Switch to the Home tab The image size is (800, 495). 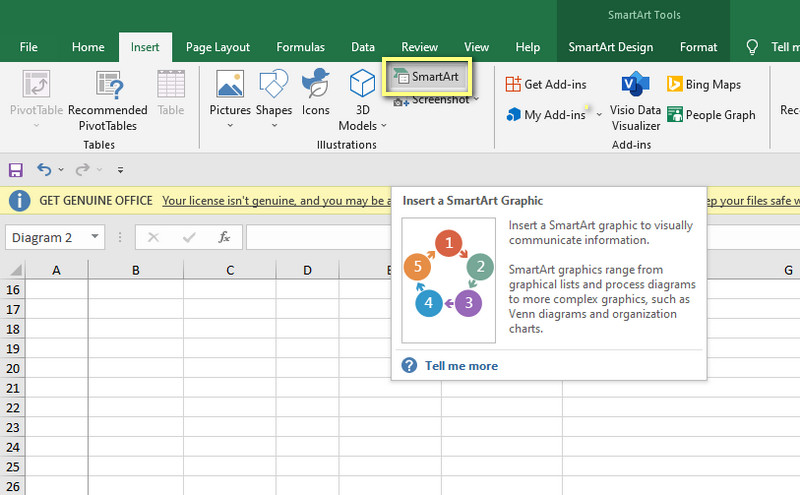[88, 47]
